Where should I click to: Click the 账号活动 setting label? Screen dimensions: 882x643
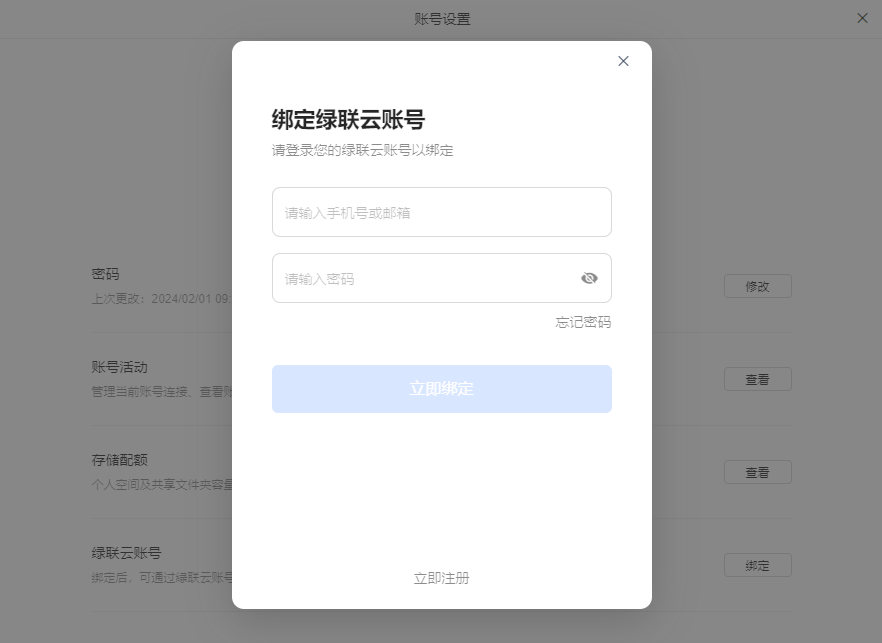pos(119,367)
